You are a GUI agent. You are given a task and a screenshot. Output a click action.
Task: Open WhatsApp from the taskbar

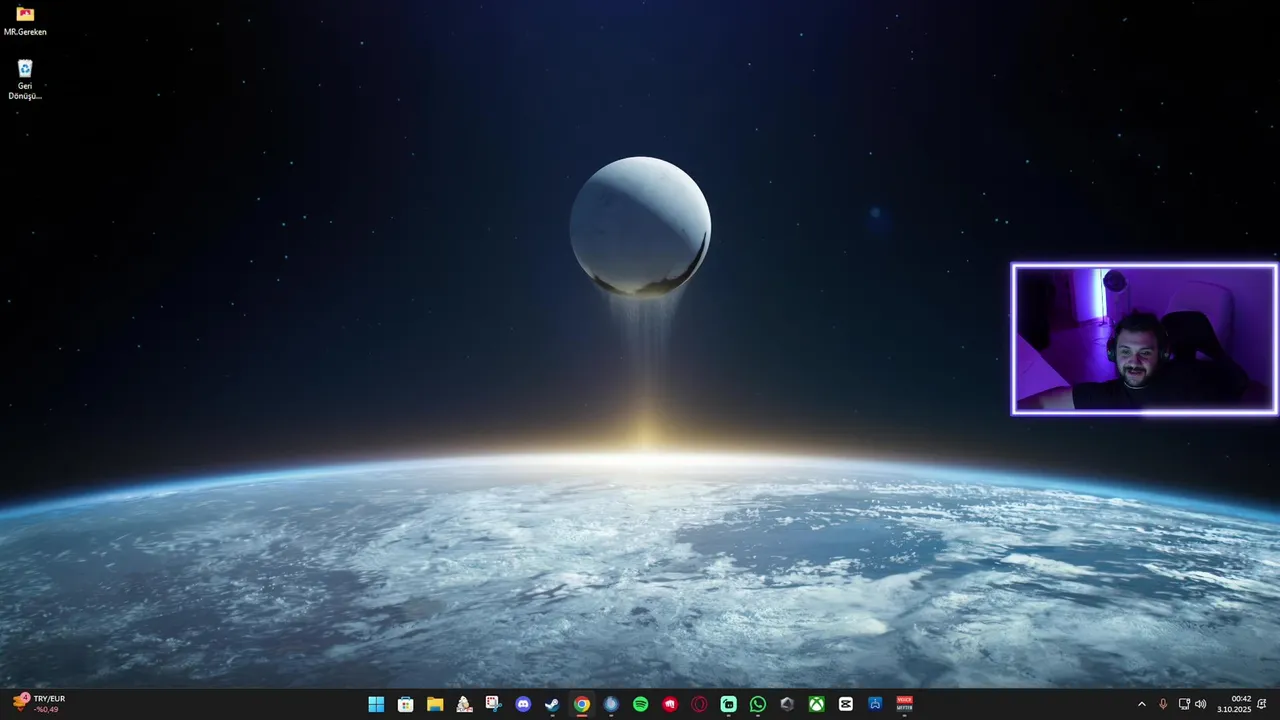point(758,704)
